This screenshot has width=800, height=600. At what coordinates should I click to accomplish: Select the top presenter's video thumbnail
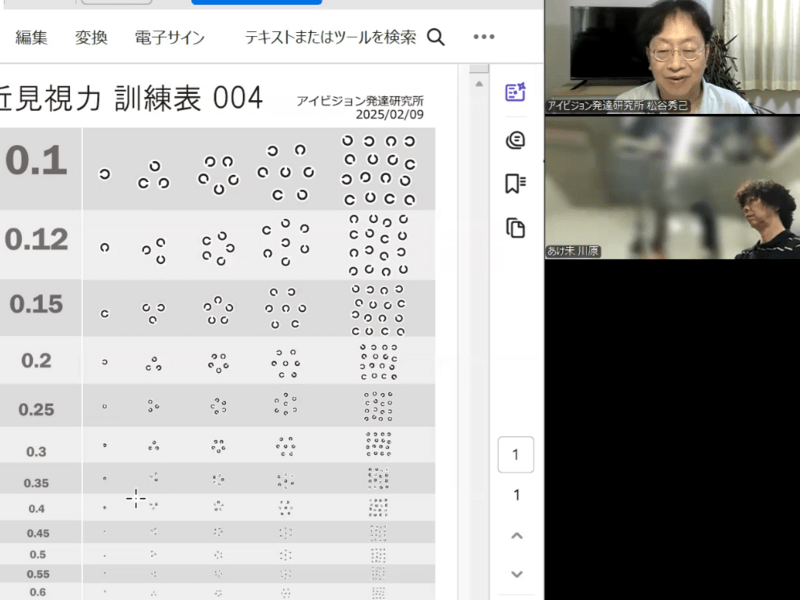coord(672,57)
